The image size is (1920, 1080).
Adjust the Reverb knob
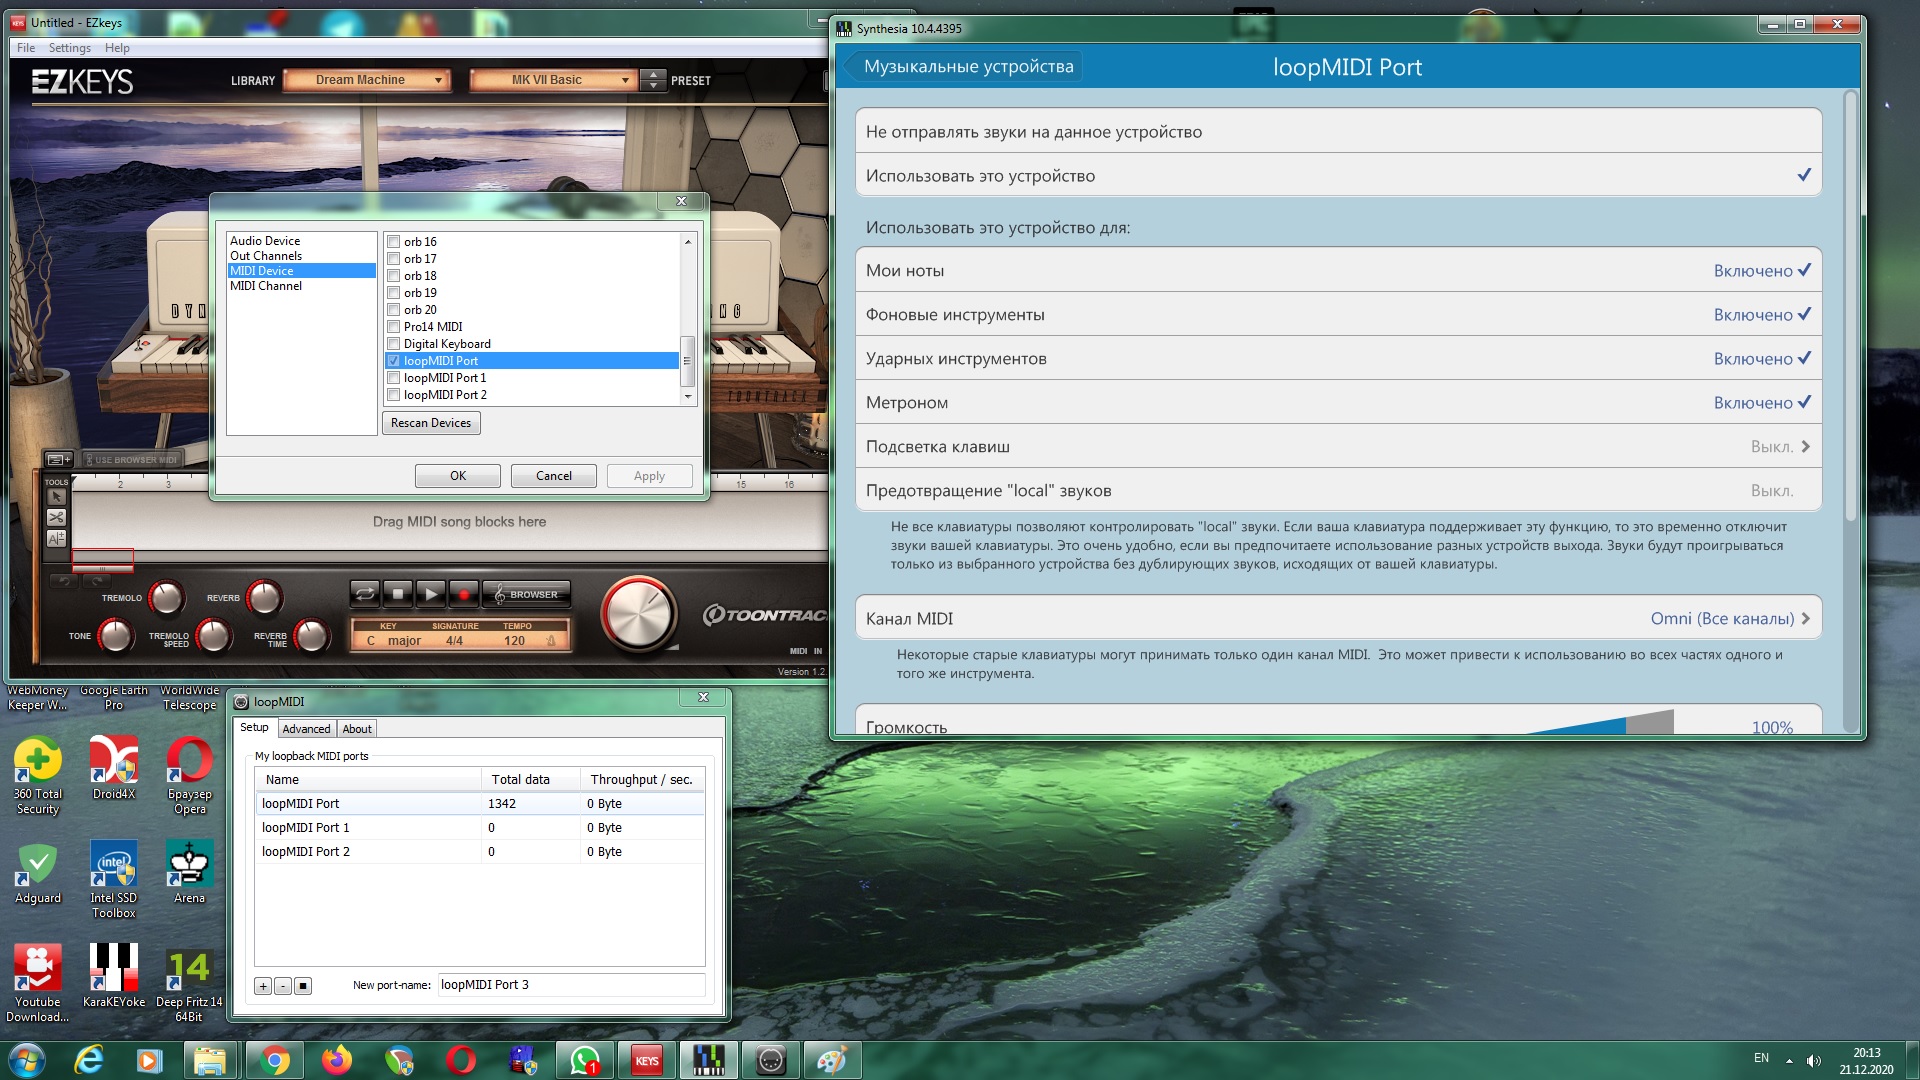tap(264, 598)
